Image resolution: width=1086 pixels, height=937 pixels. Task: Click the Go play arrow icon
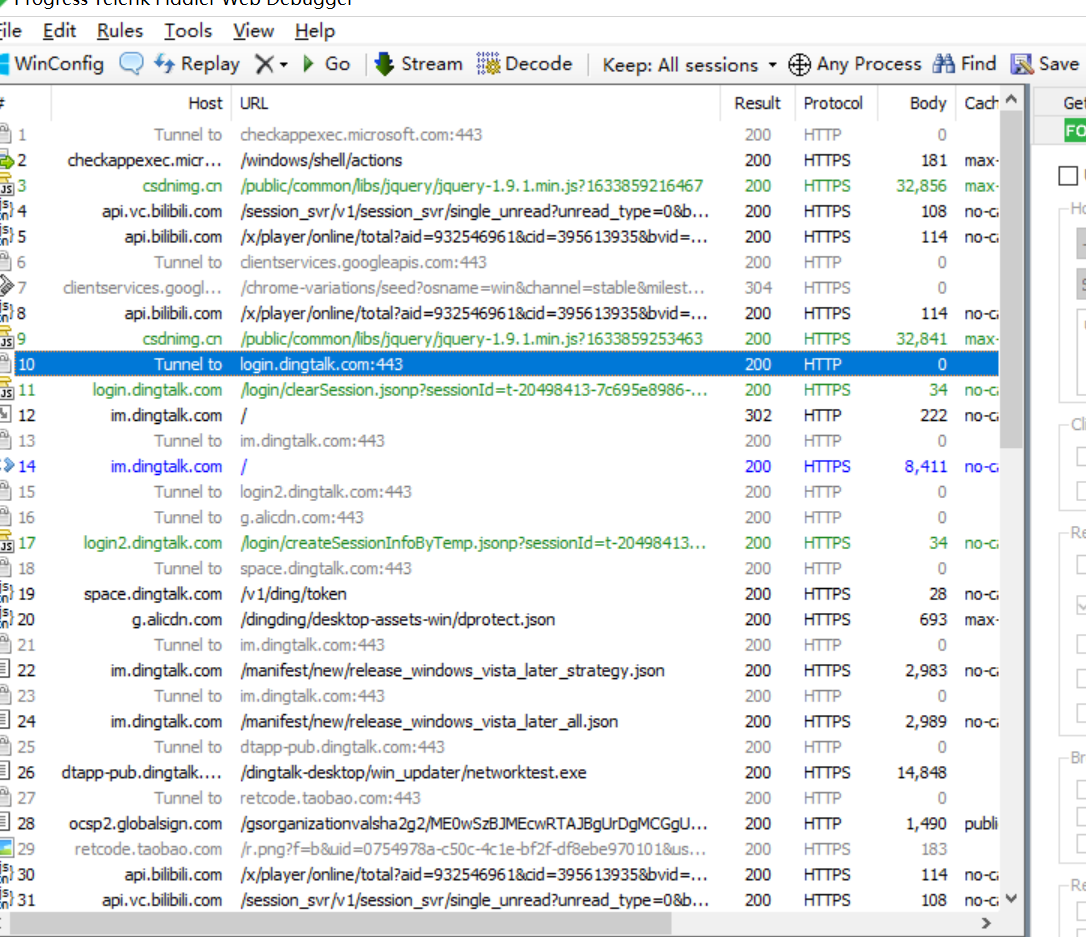[308, 64]
